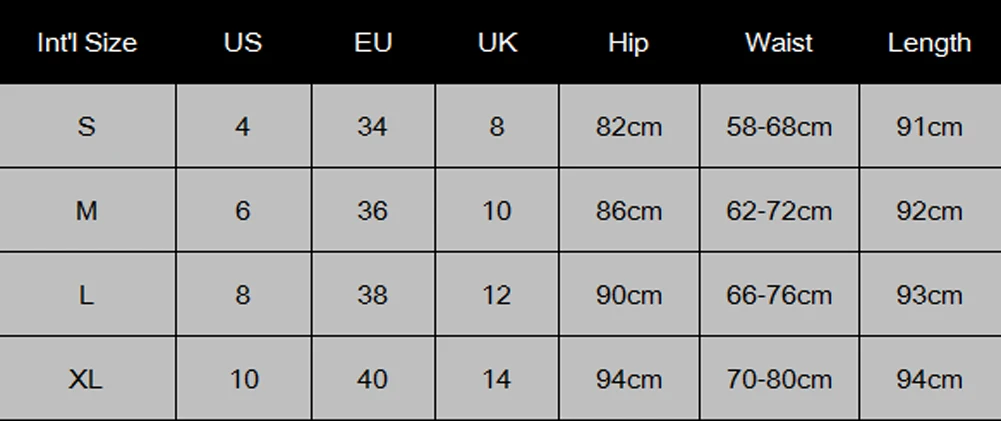Click the UK 12 cell

click(496, 295)
